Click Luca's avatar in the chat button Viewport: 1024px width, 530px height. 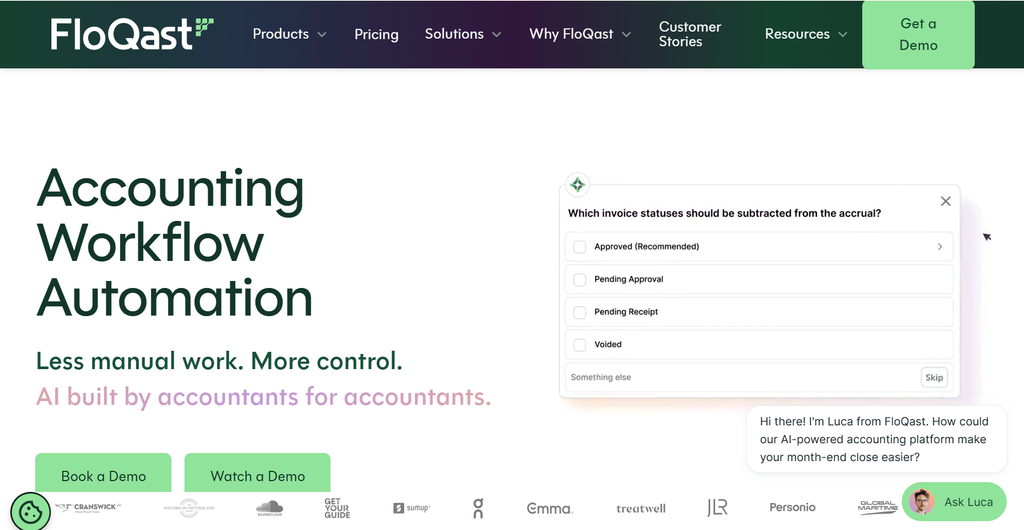point(921,502)
